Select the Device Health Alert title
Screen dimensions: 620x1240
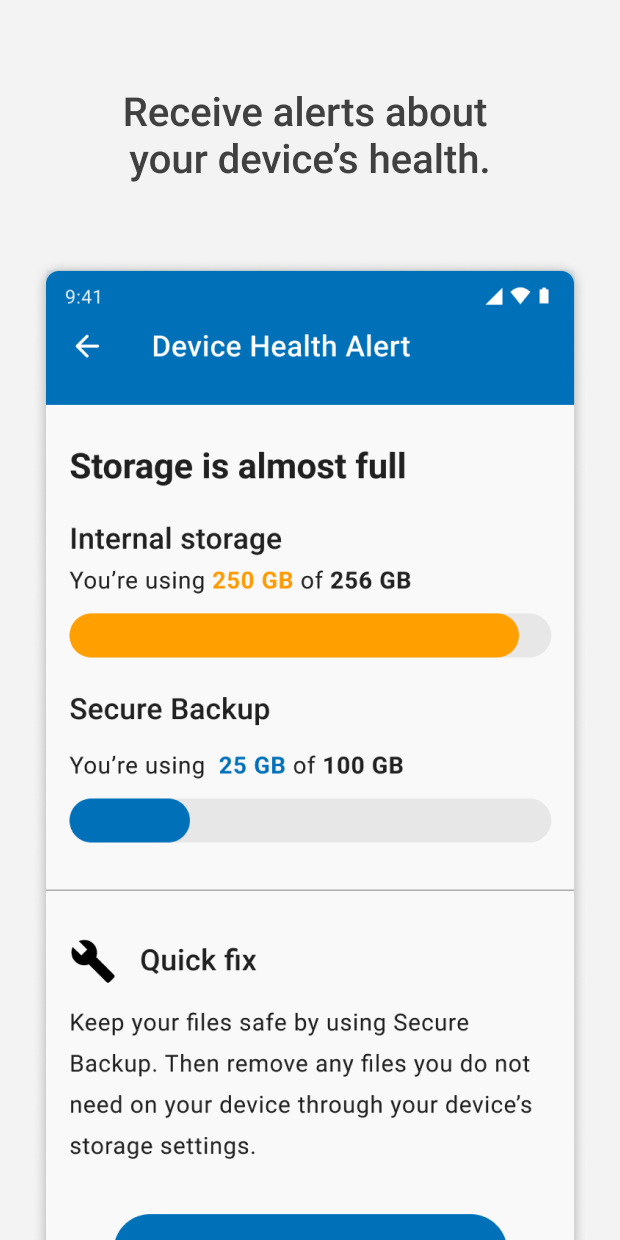[x=281, y=346]
